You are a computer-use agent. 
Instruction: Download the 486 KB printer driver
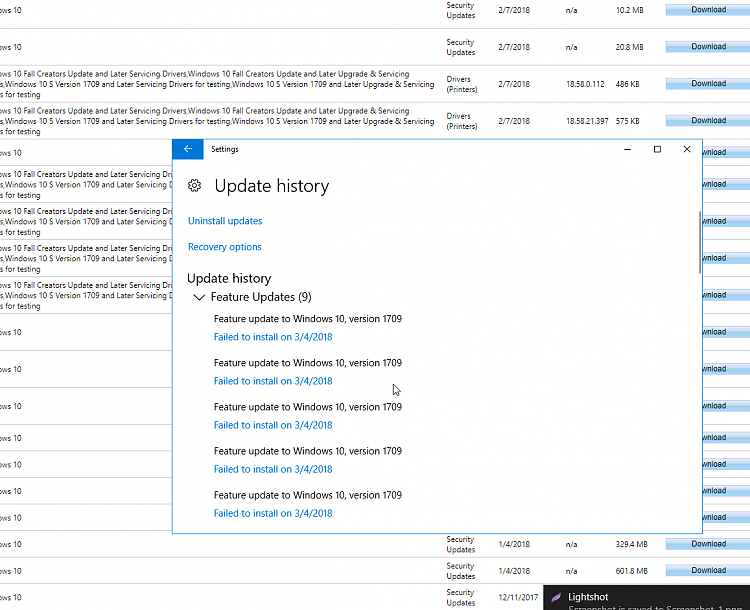(x=708, y=83)
